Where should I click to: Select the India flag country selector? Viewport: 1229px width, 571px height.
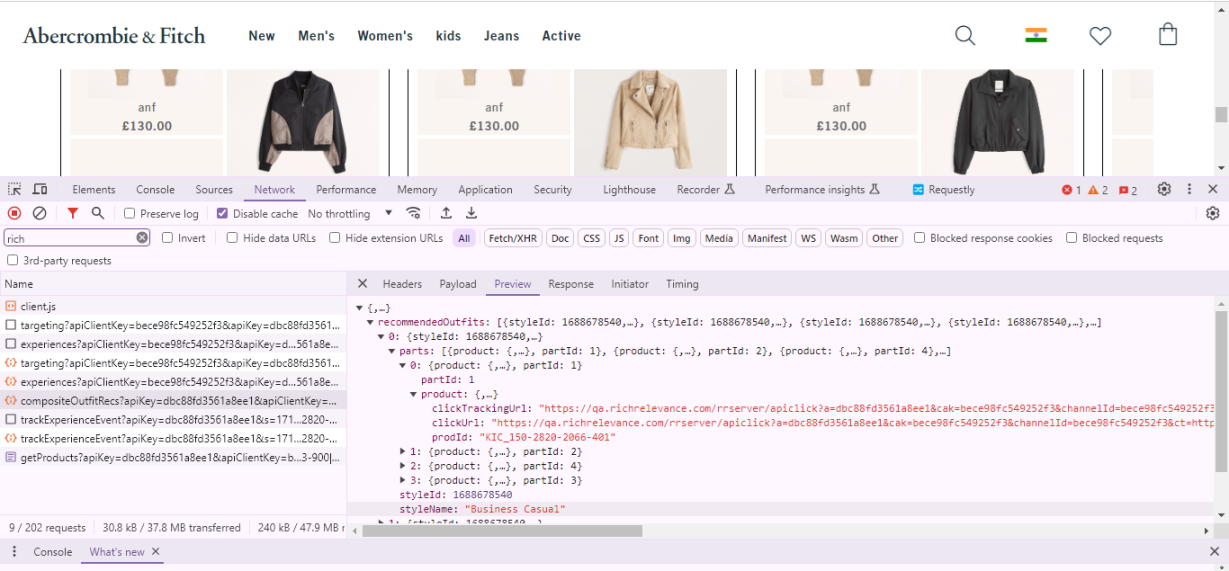(1036, 36)
